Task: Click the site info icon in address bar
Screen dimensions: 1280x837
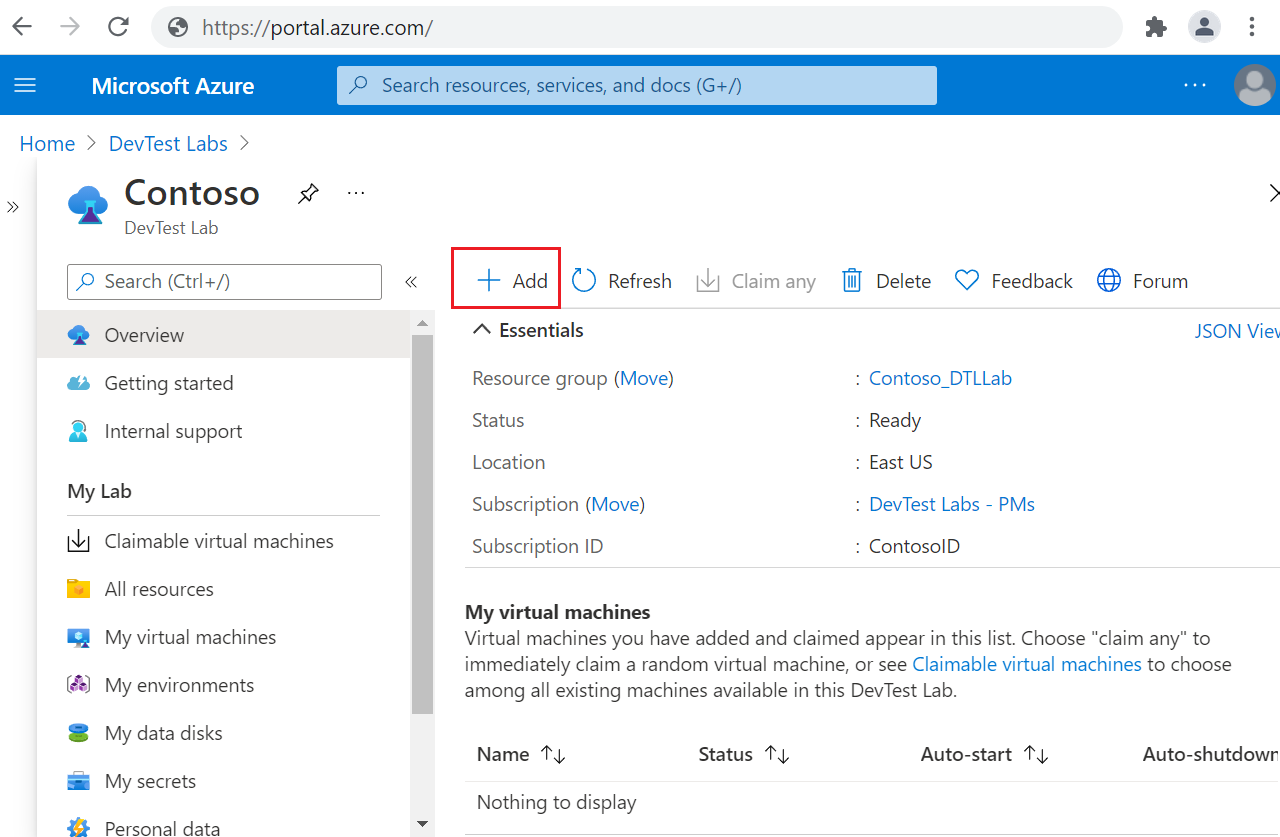Action: [179, 27]
